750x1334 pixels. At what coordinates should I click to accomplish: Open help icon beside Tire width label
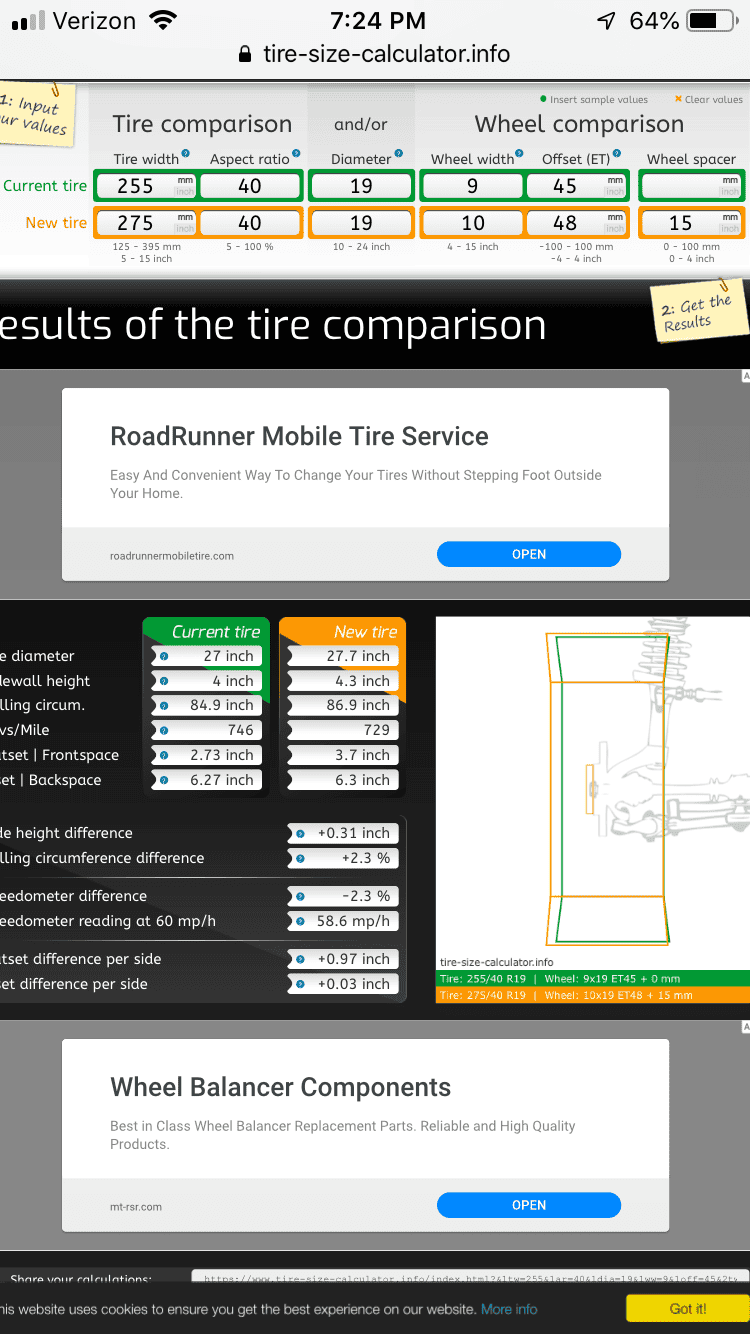(185, 154)
